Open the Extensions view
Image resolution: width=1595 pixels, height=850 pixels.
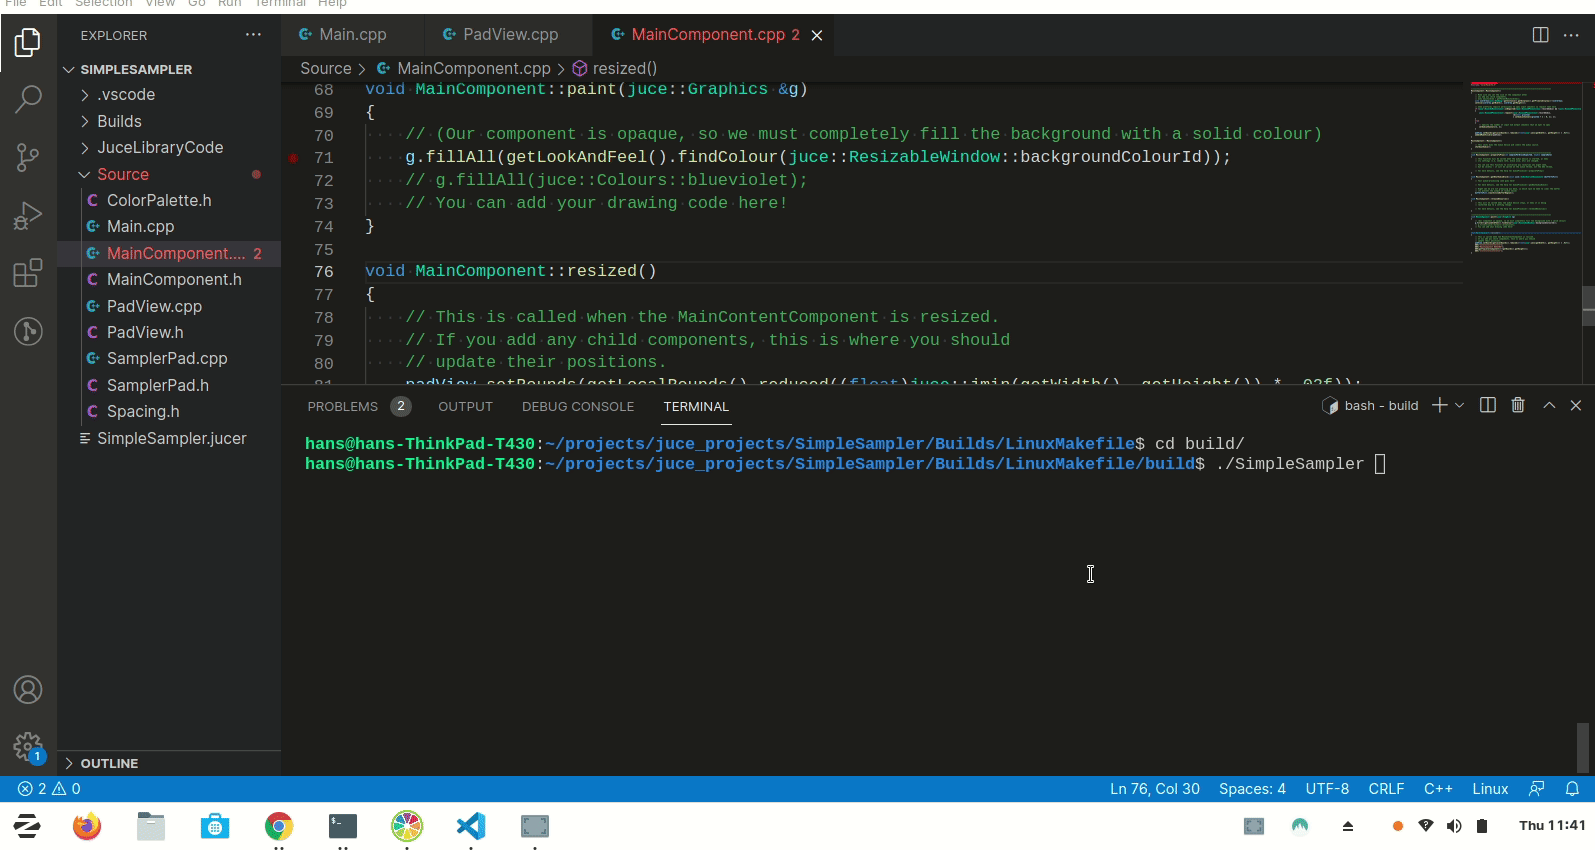click(x=28, y=273)
